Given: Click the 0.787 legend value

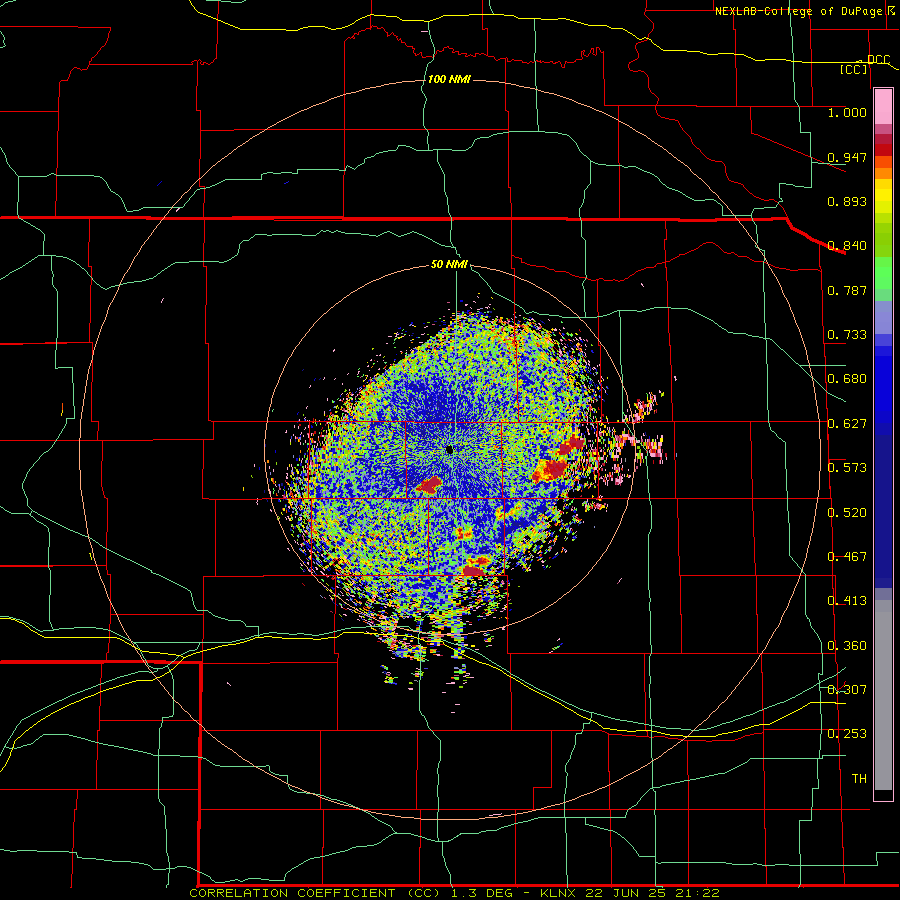Looking at the screenshot, I should point(847,290).
